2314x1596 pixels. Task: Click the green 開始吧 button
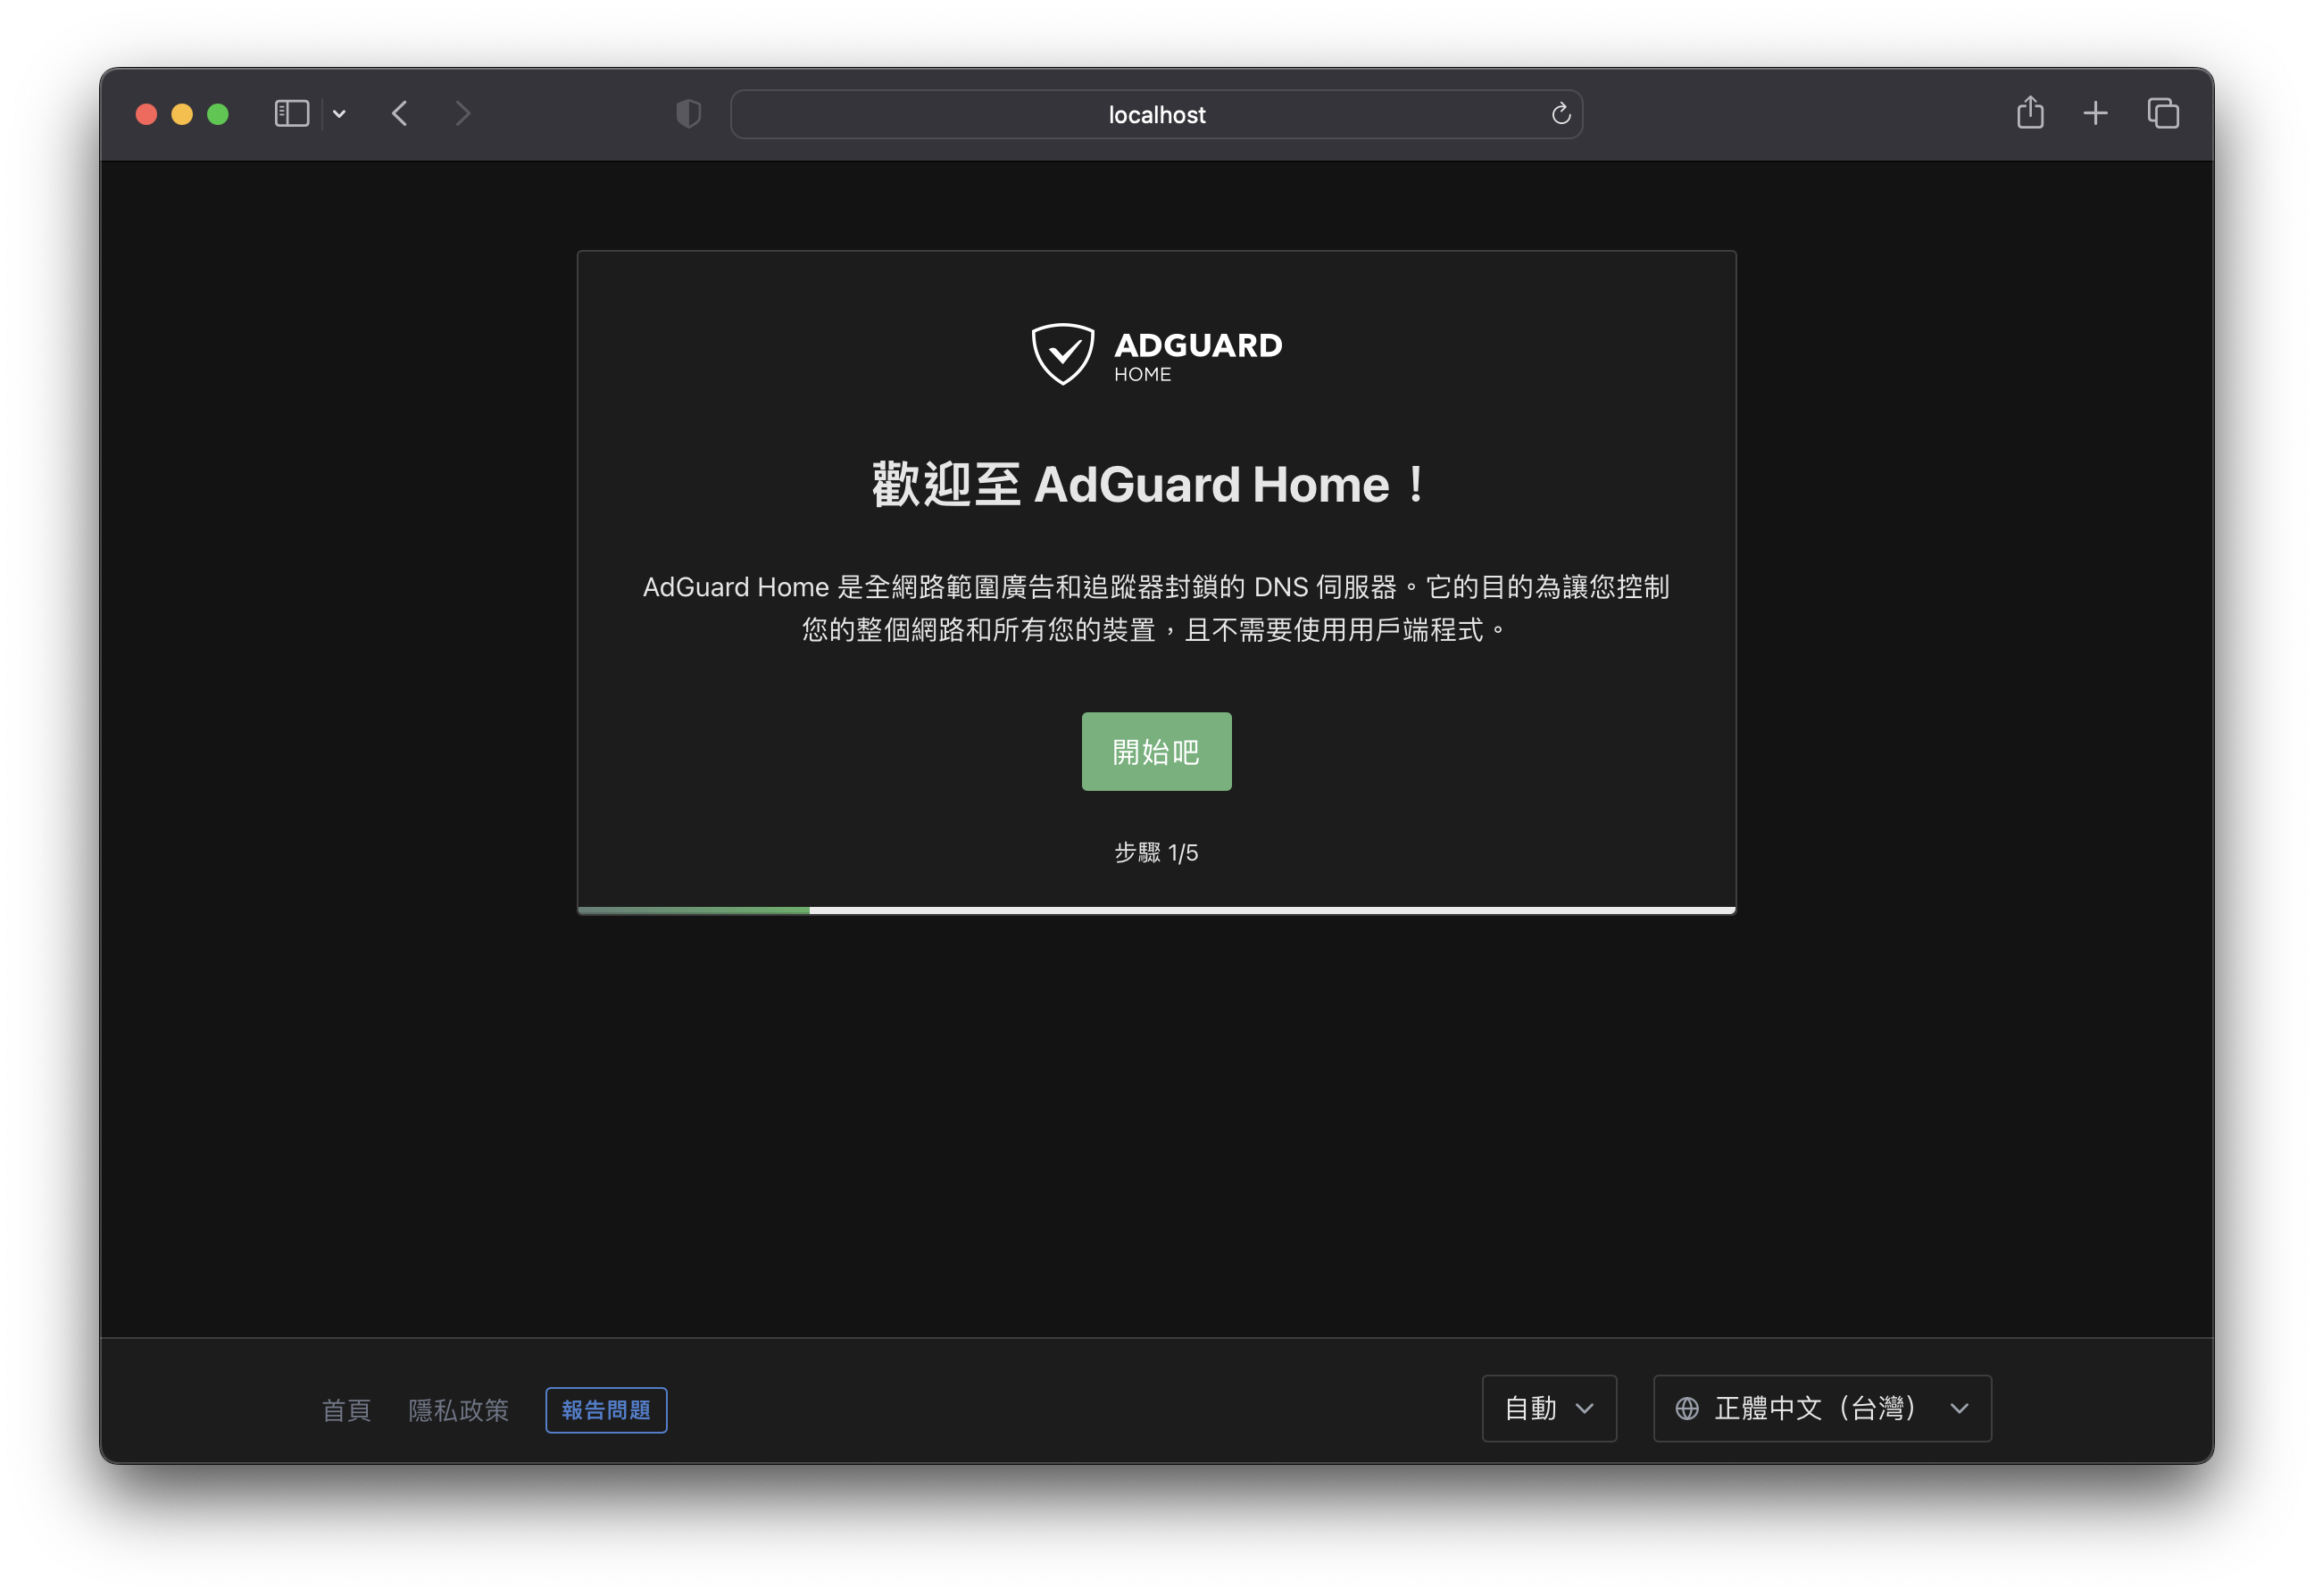point(1156,751)
